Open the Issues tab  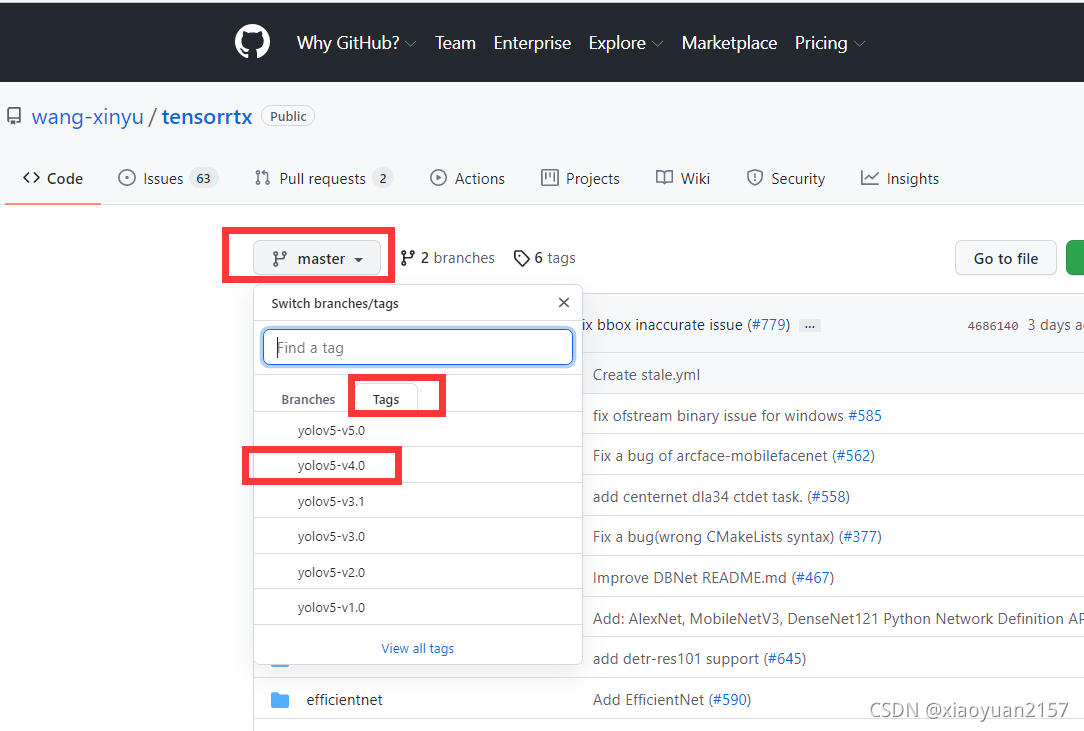coord(168,178)
